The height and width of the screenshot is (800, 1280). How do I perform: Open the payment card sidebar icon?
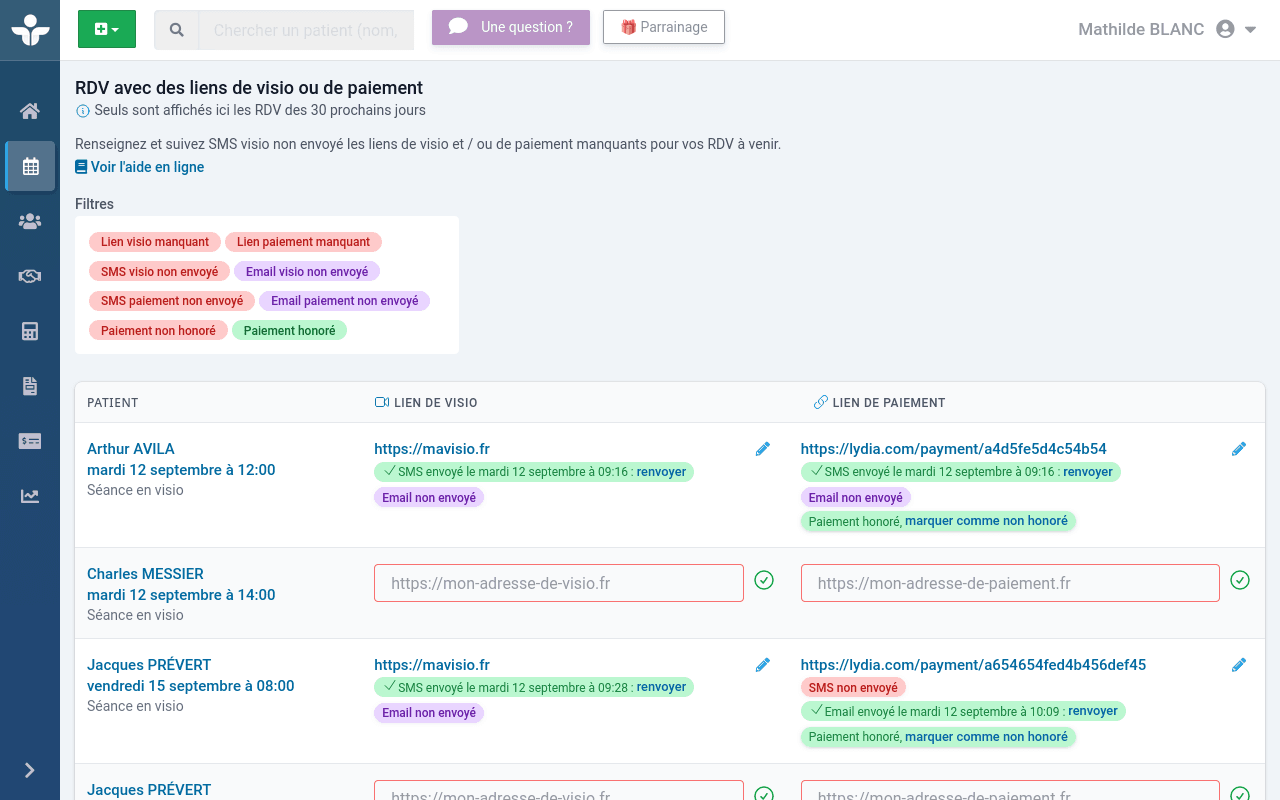coord(30,441)
